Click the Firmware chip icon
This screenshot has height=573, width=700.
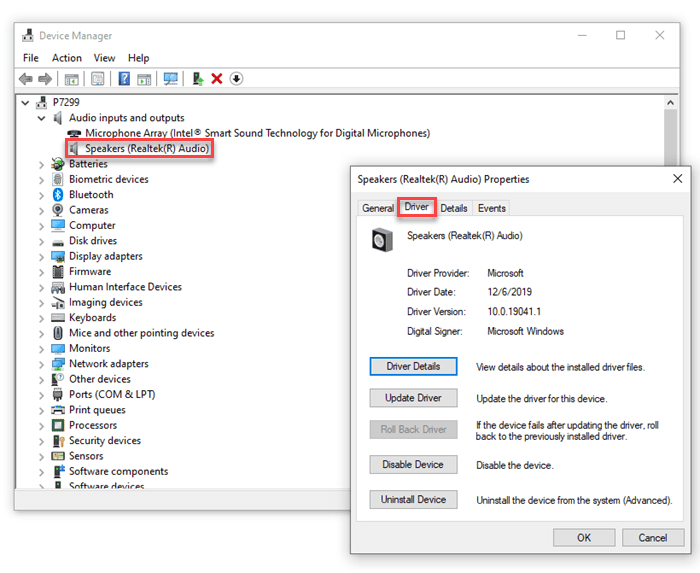click(x=58, y=271)
